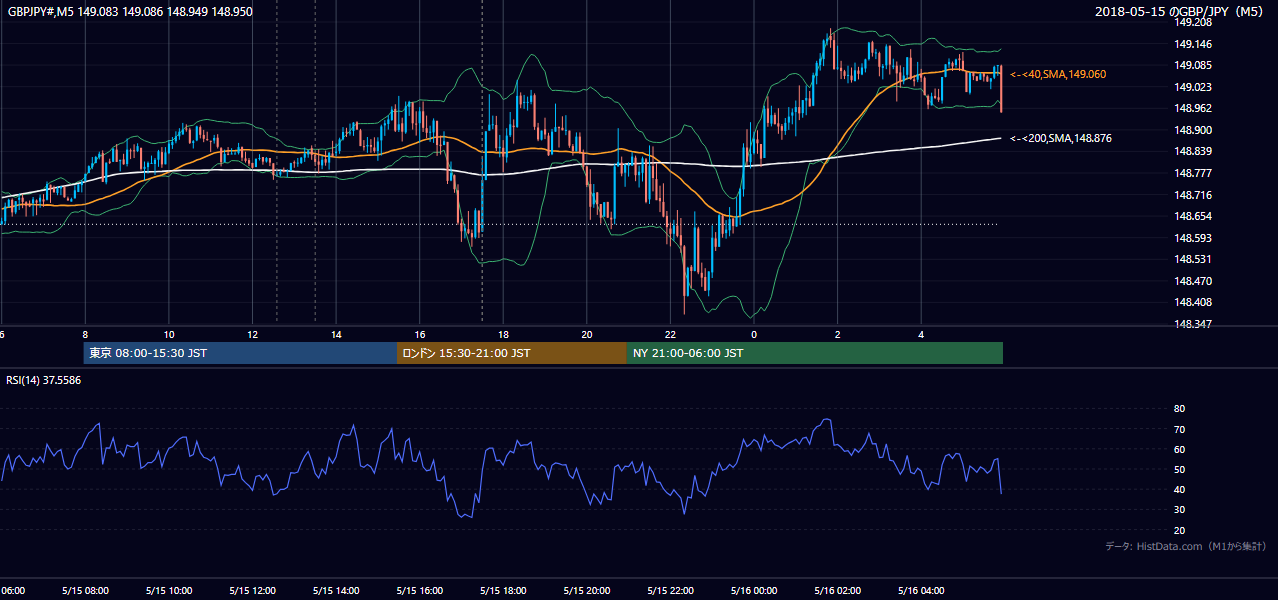
Task: Click bottom date label 5/15 22:00
Action: point(670,590)
